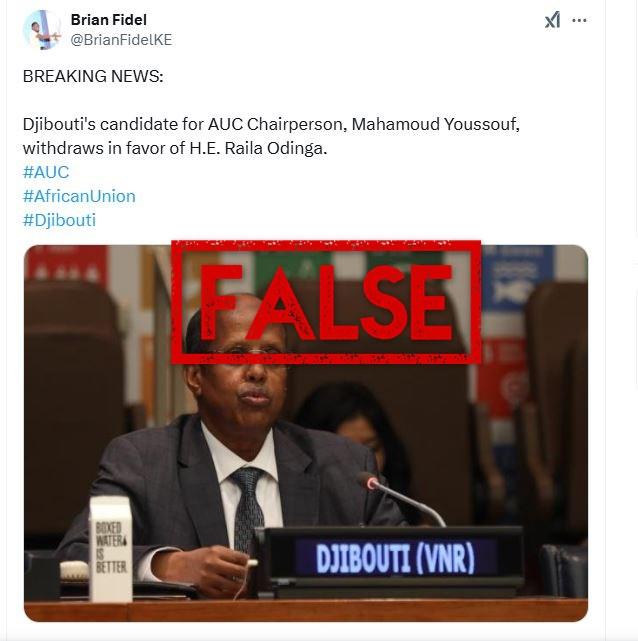
Task: Click the blue SDG banner in the photo
Action: [517, 278]
